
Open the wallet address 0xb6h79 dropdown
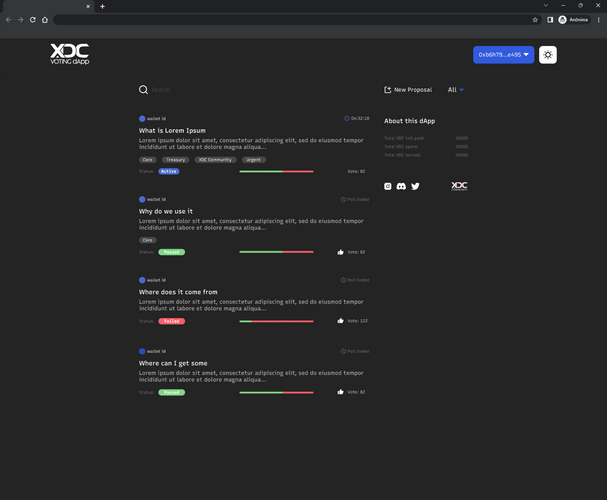click(504, 54)
